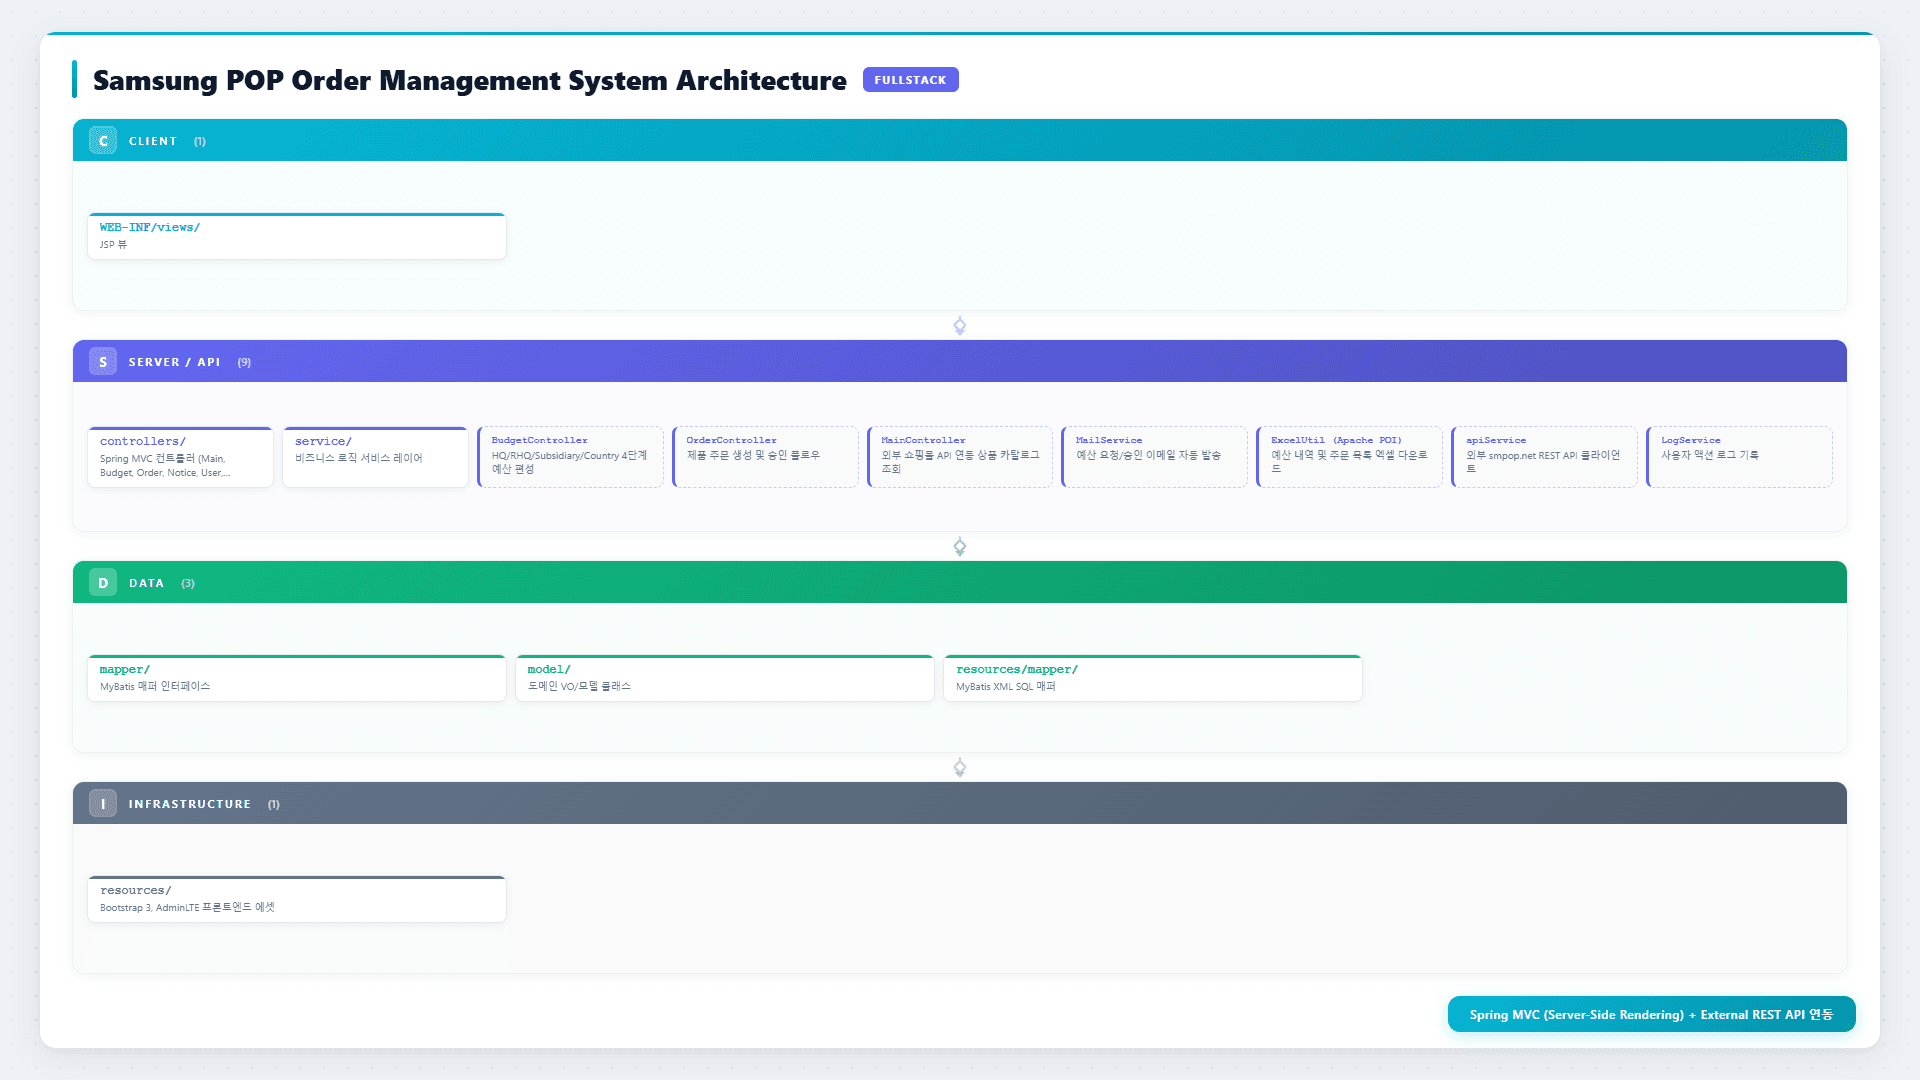Viewport: 1920px width, 1080px height.
Task: Select the INFRASTRUCTURE layer header
Action: tap(960, 804)
